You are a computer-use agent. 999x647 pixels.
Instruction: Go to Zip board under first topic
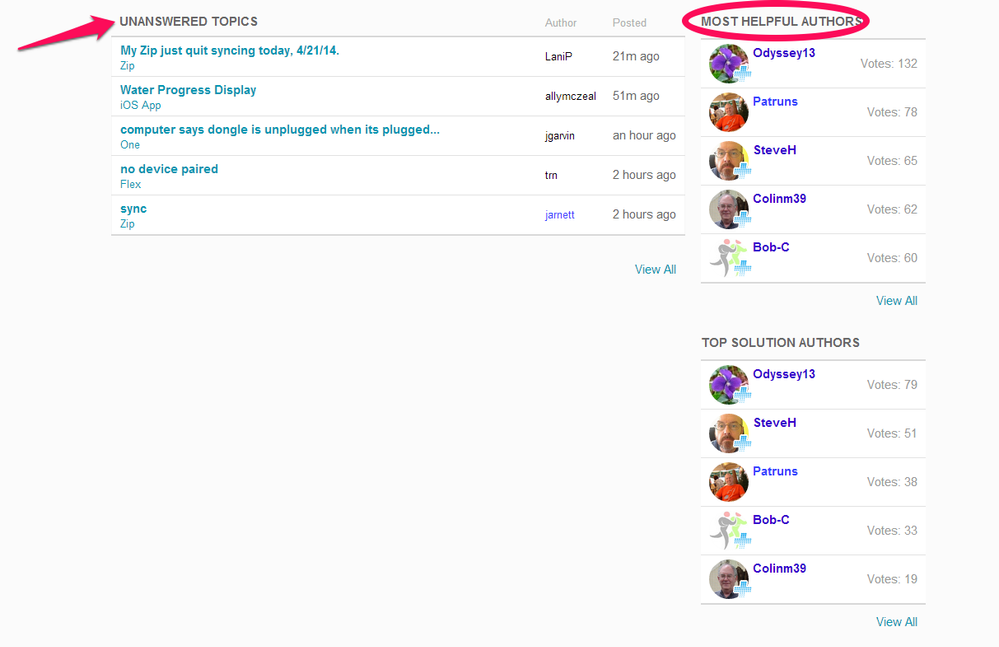127,66
